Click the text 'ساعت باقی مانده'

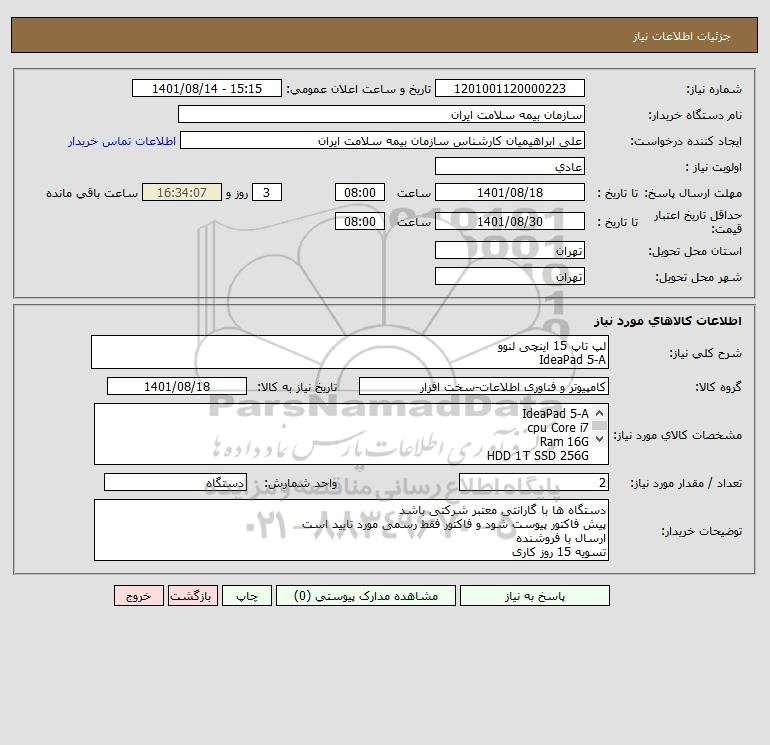click(92, 193)
